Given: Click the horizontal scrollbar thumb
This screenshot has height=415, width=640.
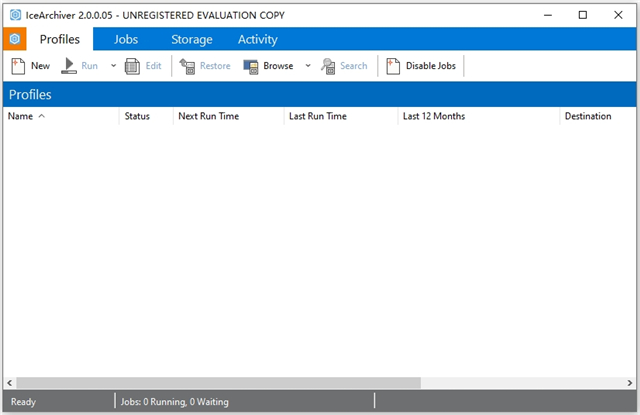Looking at the screenshot, I should 210,383.
